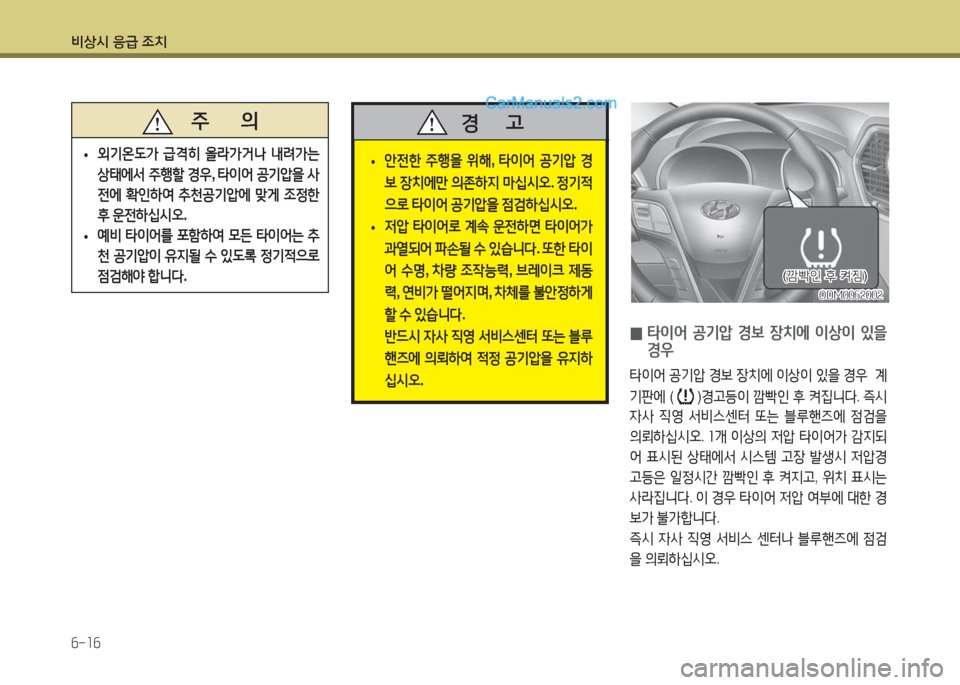960x685 pixels.
Task: Click the line 할 수 있습니다.
Action: (x=425, y=315)
